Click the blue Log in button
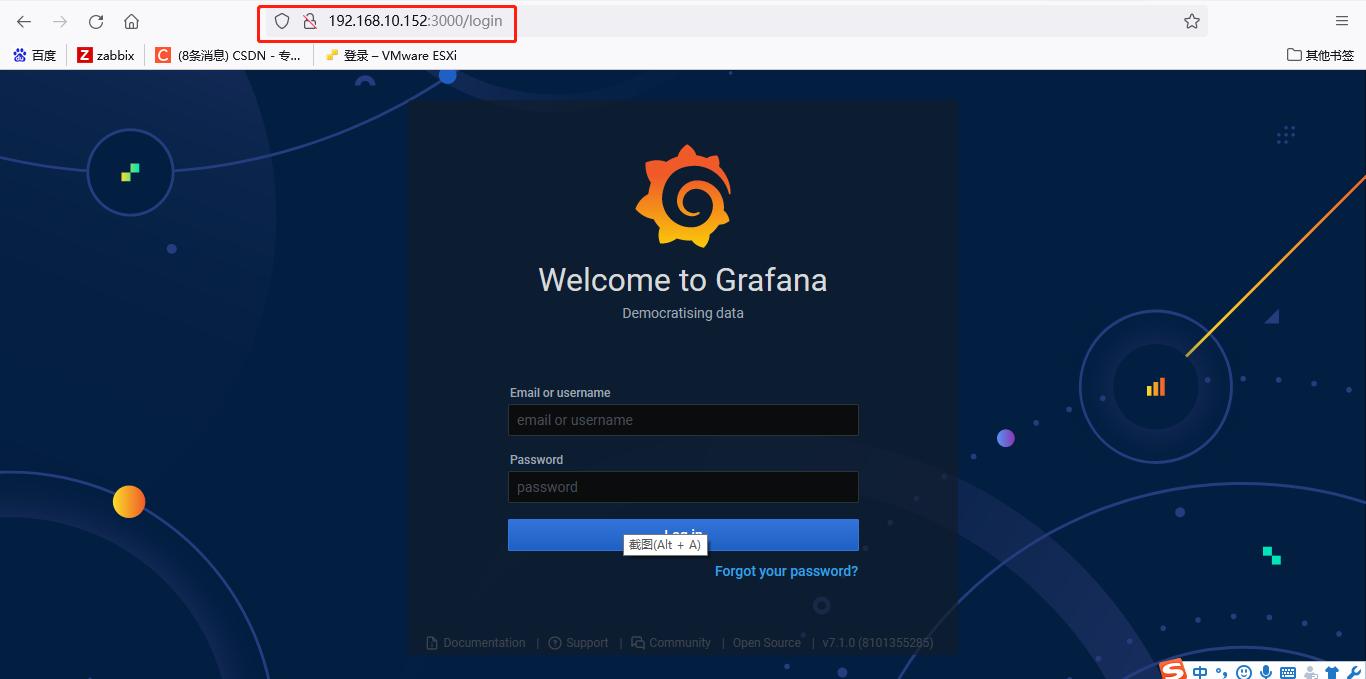 pos(683,534)
